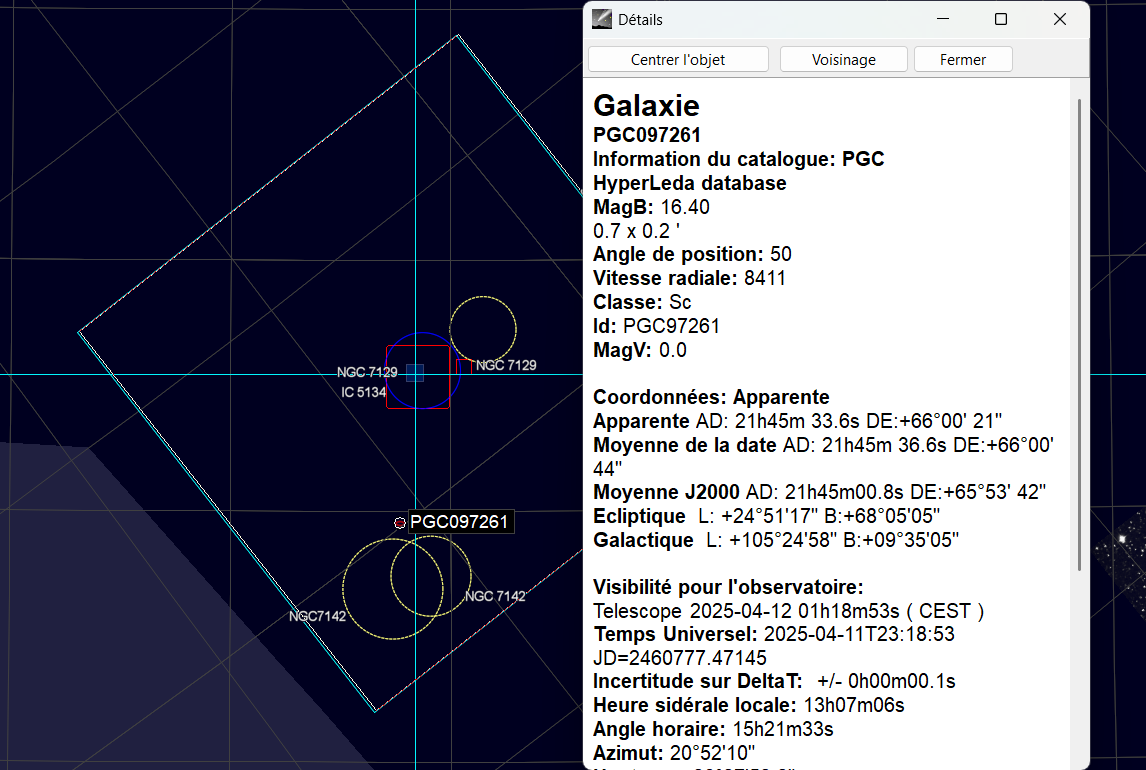Click the Galactique coordinates line
Screen dimensions: 1146x770
click(775, 540)
